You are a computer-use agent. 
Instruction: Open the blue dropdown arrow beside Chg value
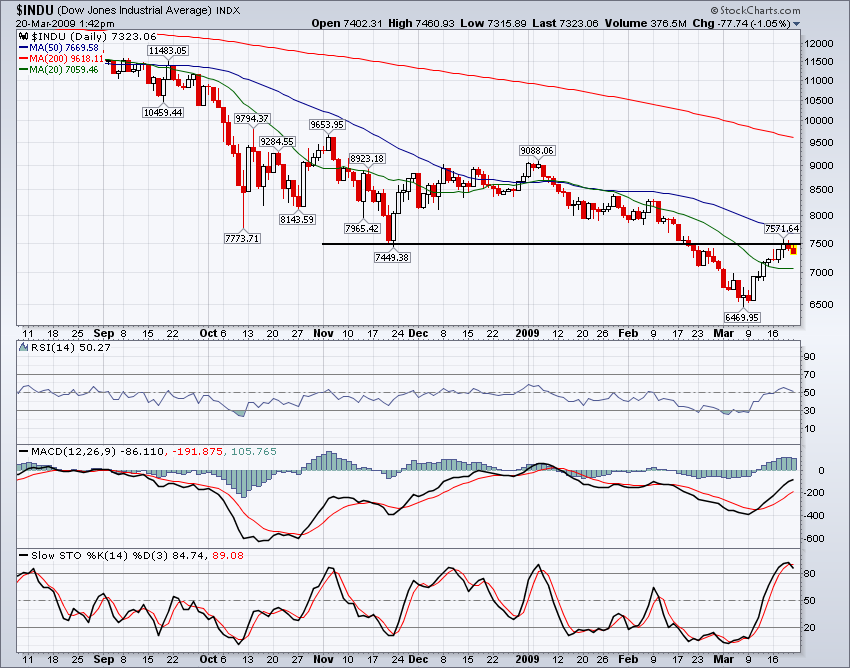[x=796, y=24]
